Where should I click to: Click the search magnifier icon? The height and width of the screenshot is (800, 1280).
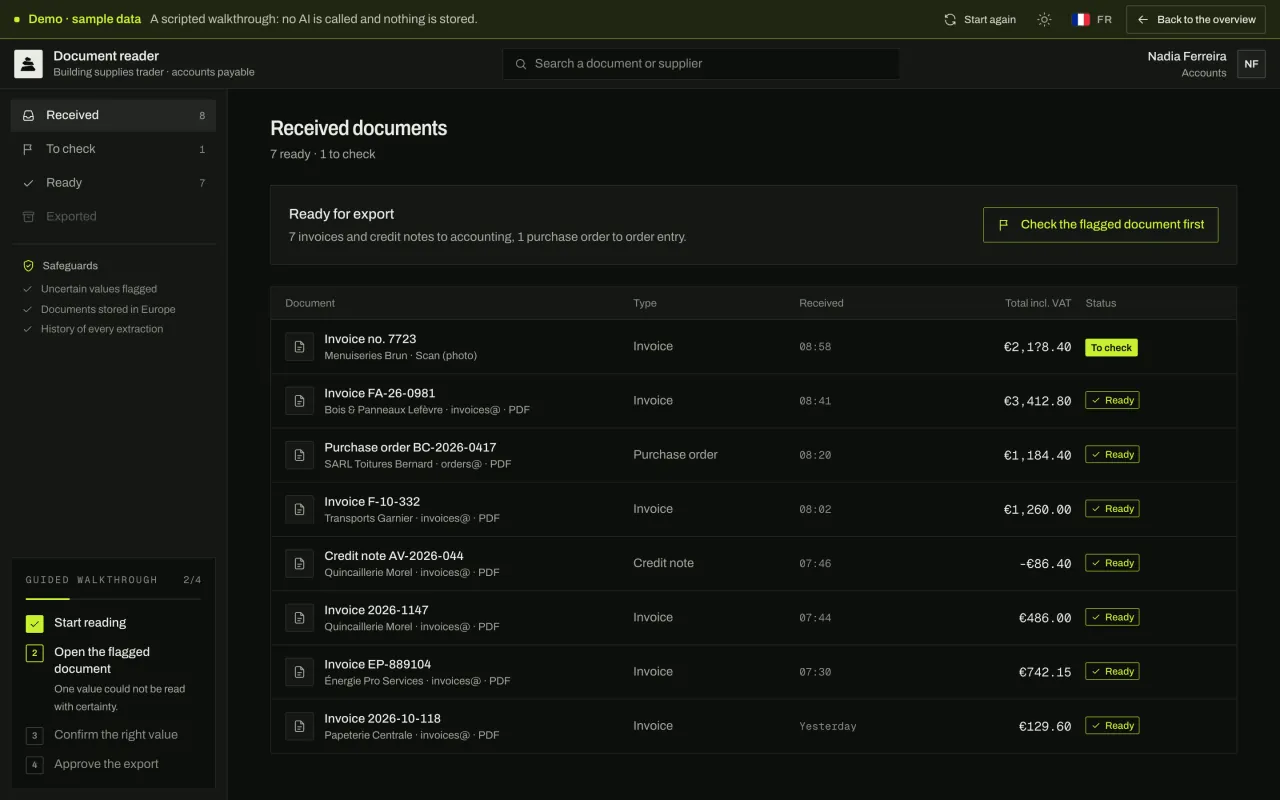point(521,64)
